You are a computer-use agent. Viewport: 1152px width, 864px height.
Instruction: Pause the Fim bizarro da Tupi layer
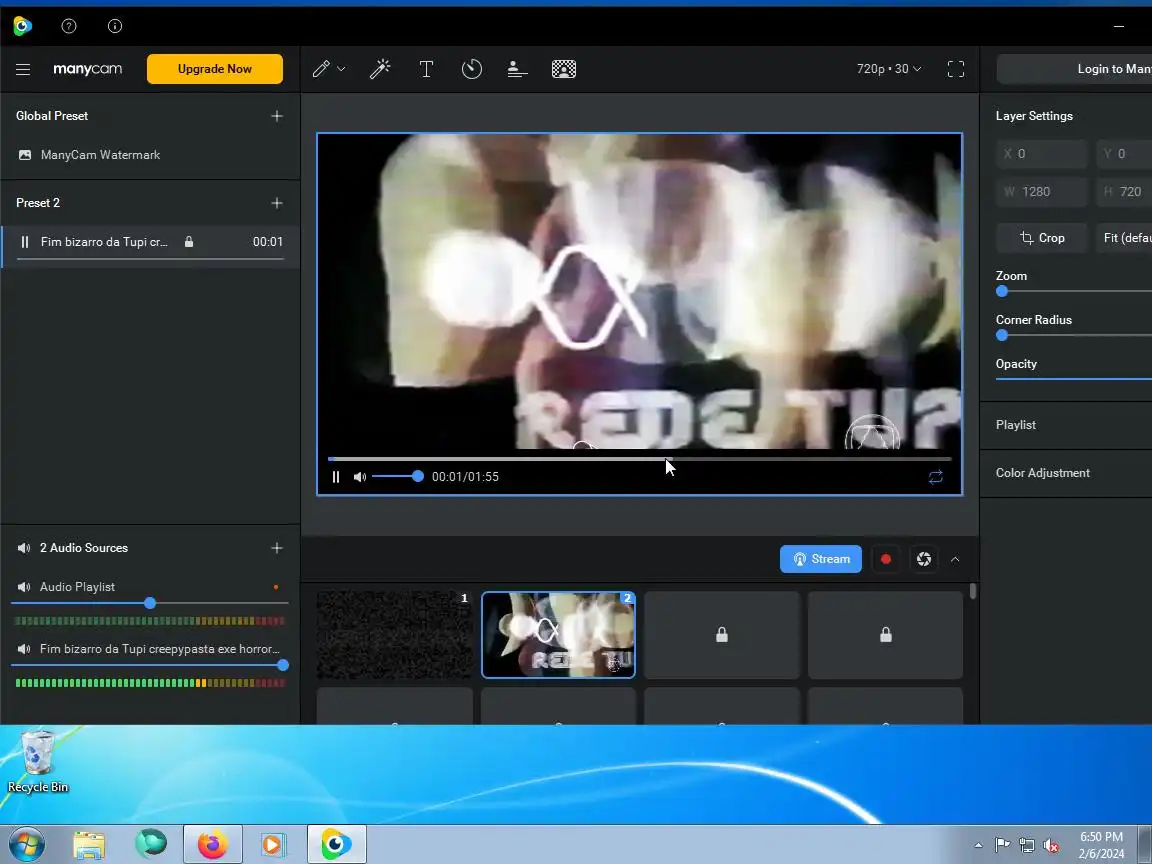(25, 242)
